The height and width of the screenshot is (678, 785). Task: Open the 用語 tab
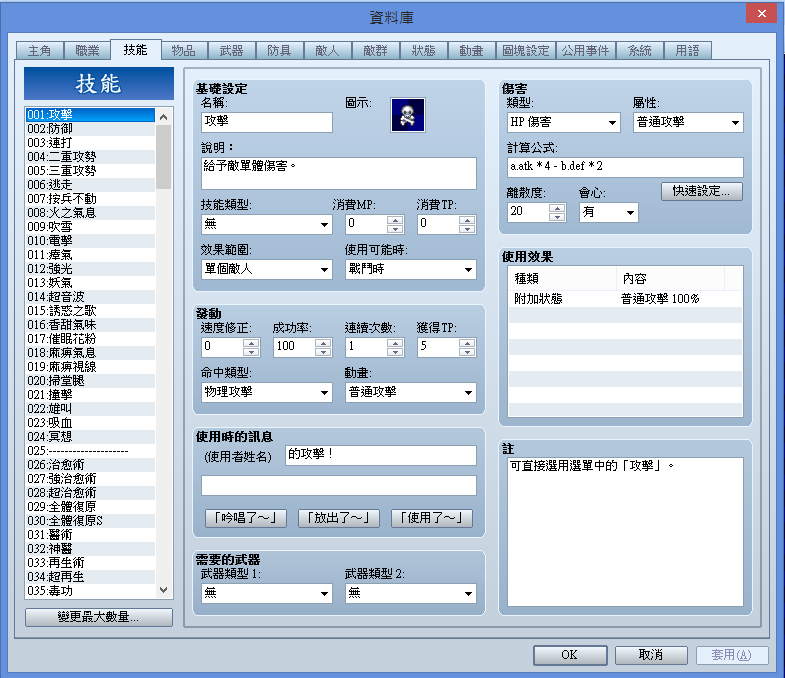[x=687, y=51]
